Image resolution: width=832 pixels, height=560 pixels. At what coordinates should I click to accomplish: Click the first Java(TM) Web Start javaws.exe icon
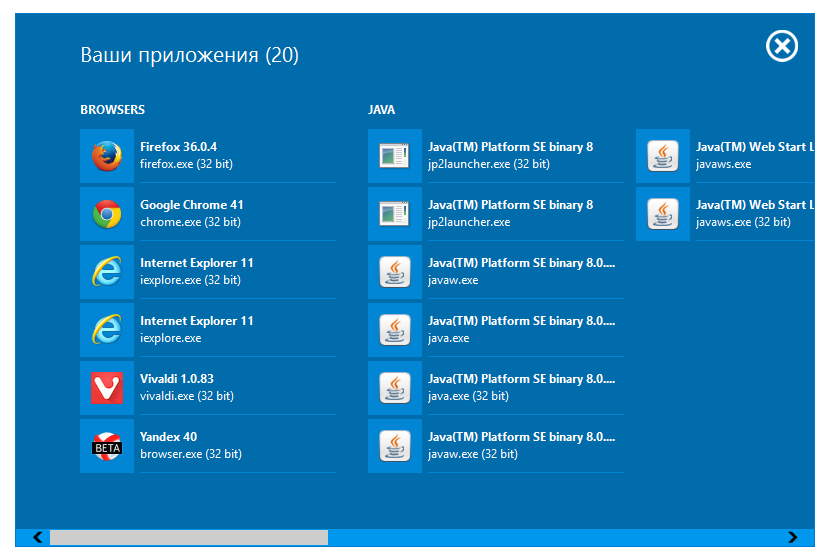[663, 156]
